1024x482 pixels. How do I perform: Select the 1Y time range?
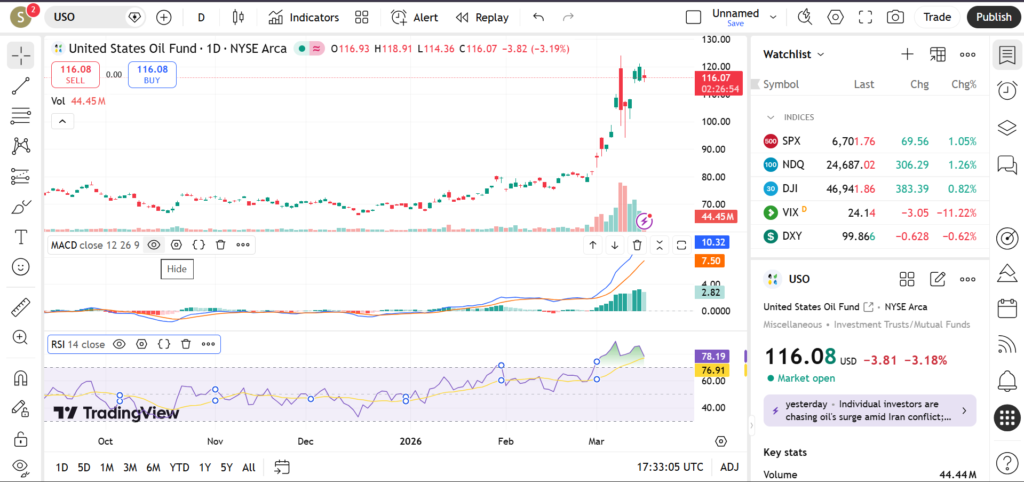[204, 467]
